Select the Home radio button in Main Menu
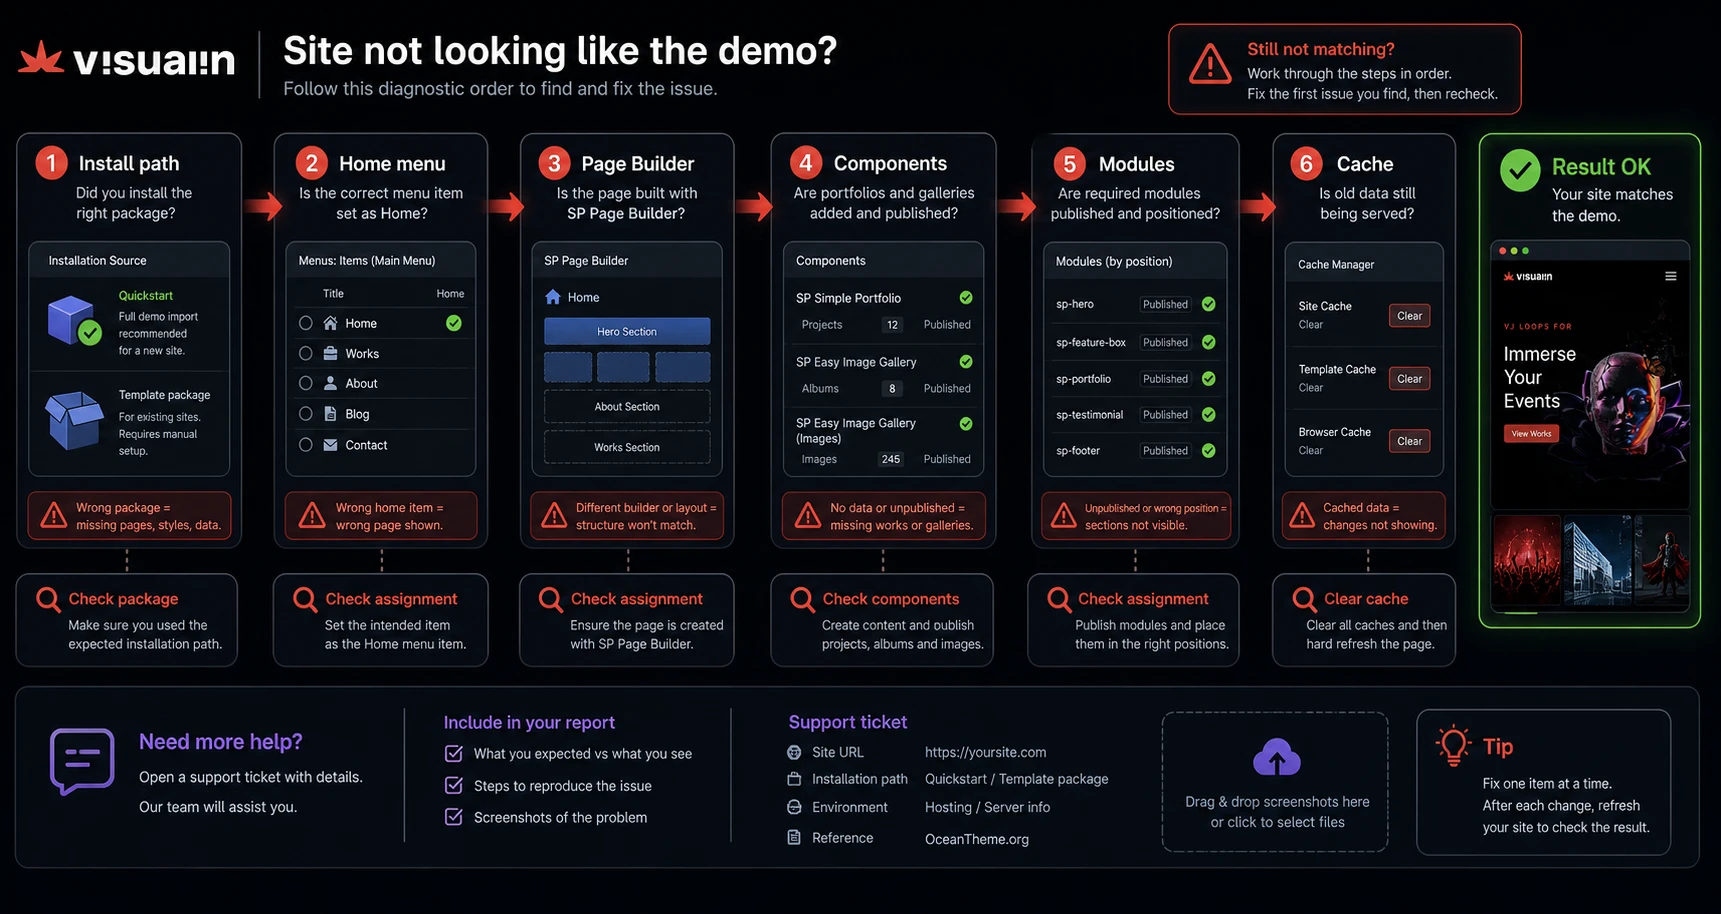This screenshot has height=914, width=1721. coord(306,323)
